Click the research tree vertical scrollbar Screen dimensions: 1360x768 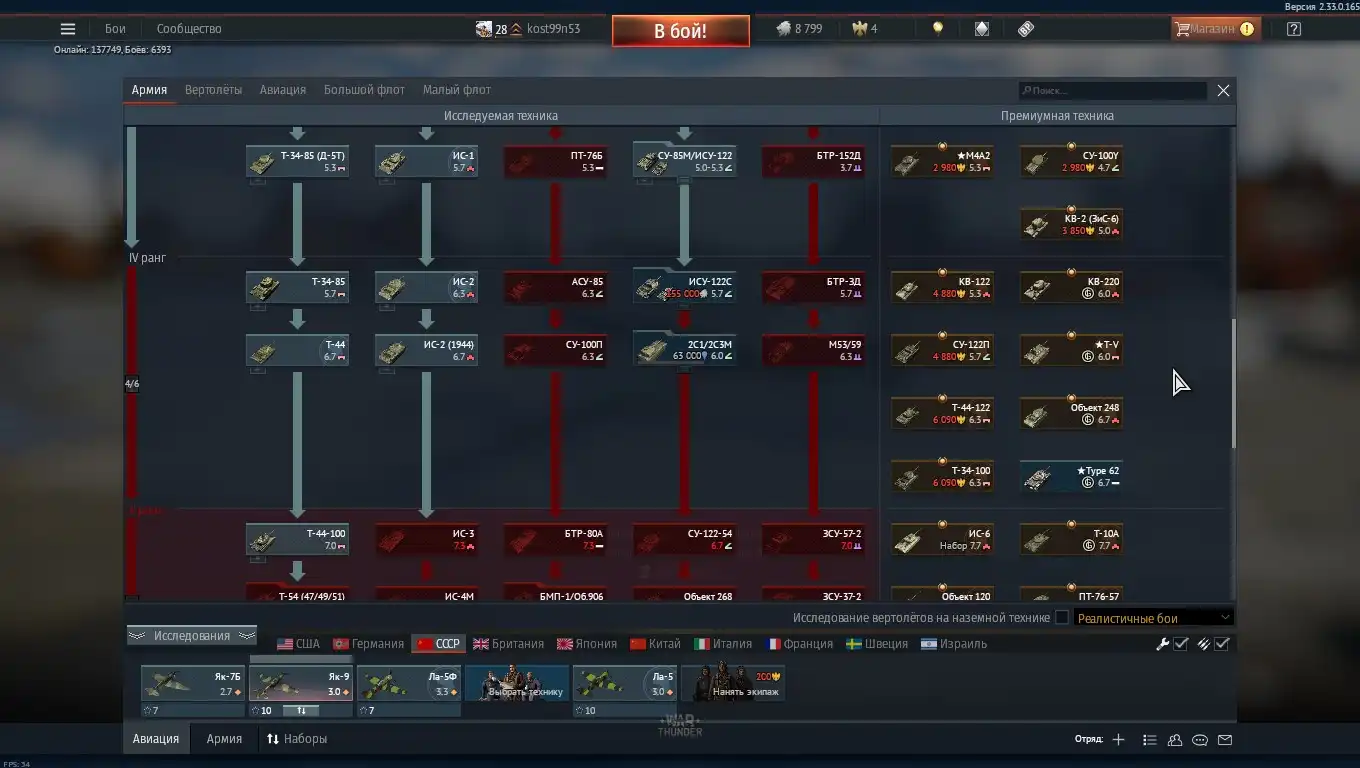click(x=1234, y=384)
